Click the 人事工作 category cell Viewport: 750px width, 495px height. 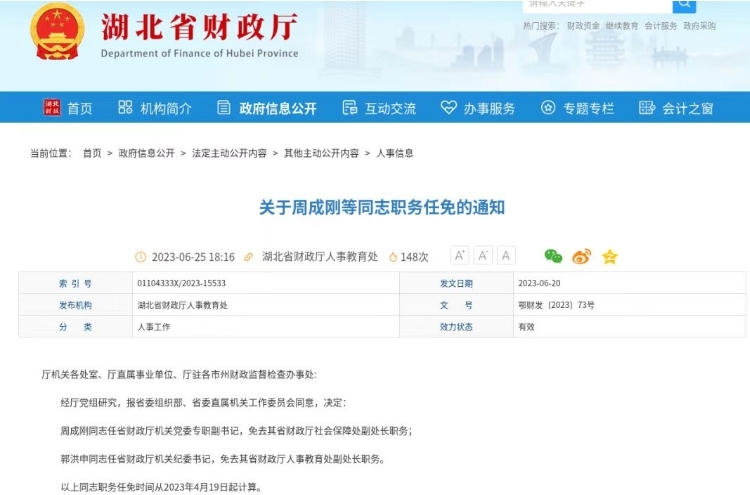tap(265, 327)
